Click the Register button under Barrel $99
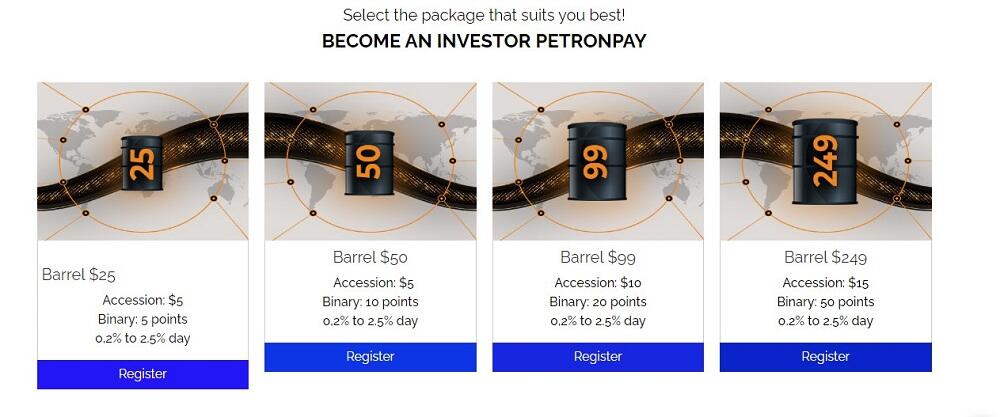The height and width of the screenshot is (417, 1000). pyautogui.click(x=598, y=357)
